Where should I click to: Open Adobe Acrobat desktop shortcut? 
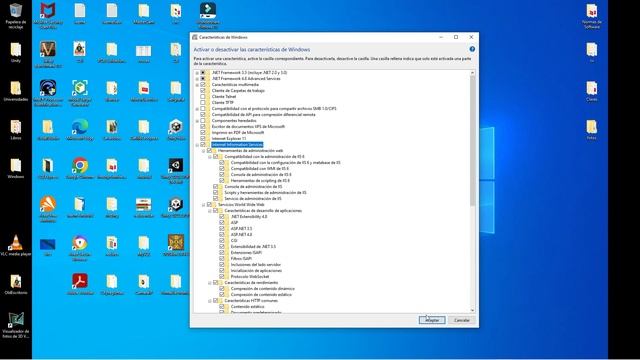pyautogui.click(x=80, y=284)
